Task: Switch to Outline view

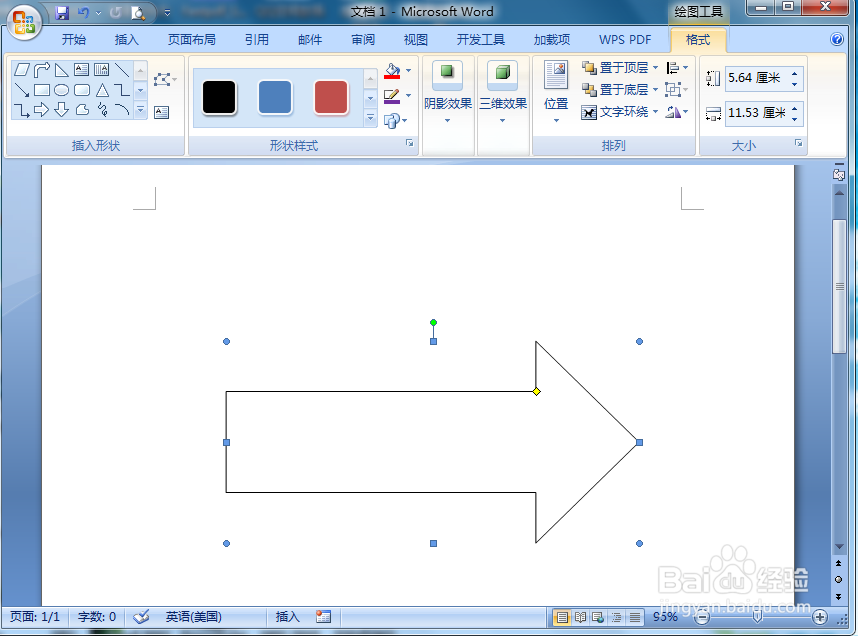Action: coord(616,617)
